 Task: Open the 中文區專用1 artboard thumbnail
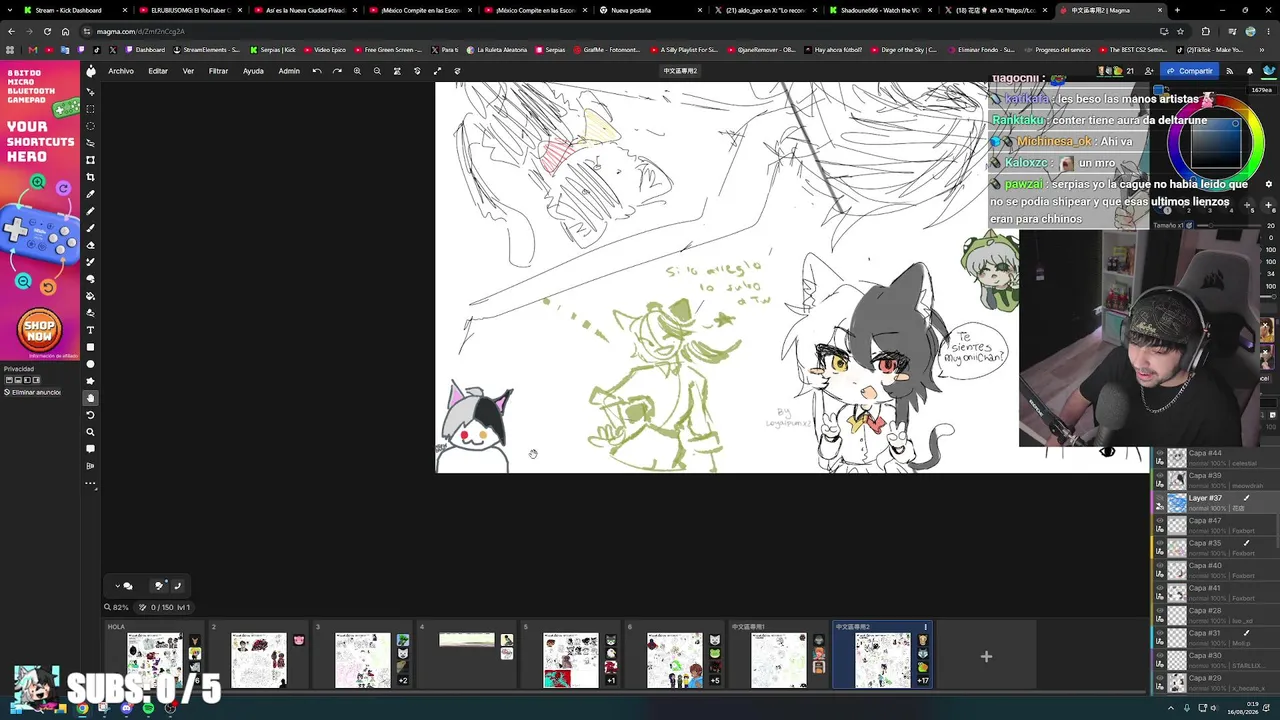778,660
